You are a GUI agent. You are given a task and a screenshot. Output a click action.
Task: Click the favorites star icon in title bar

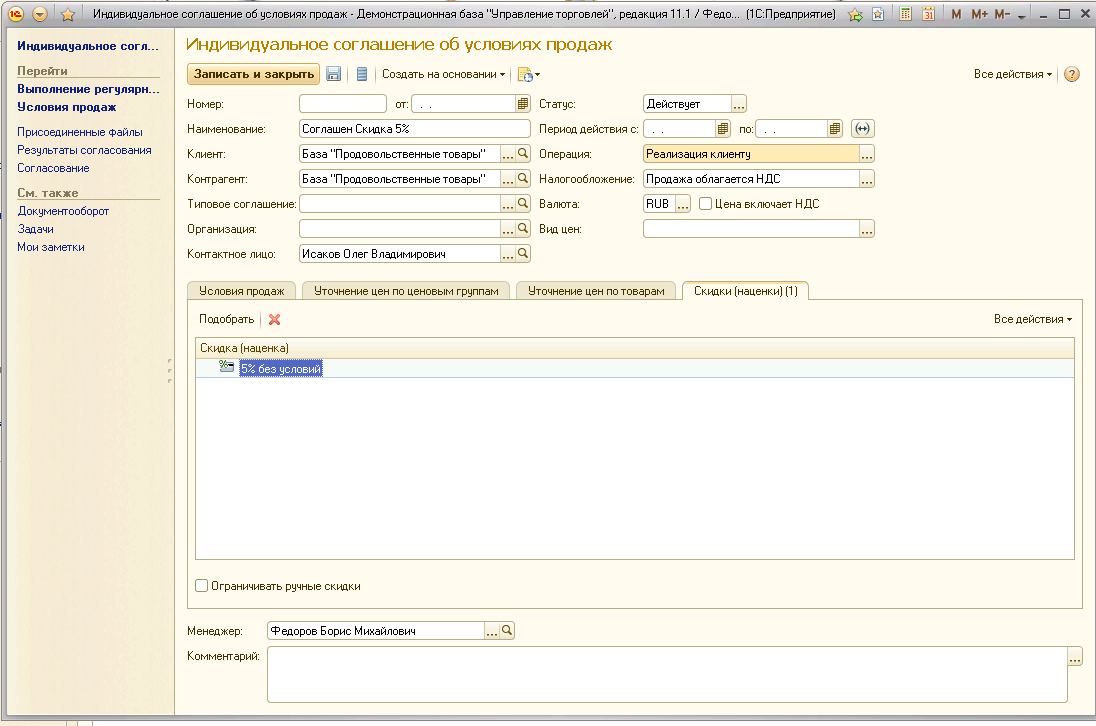[x=68, y=14]
